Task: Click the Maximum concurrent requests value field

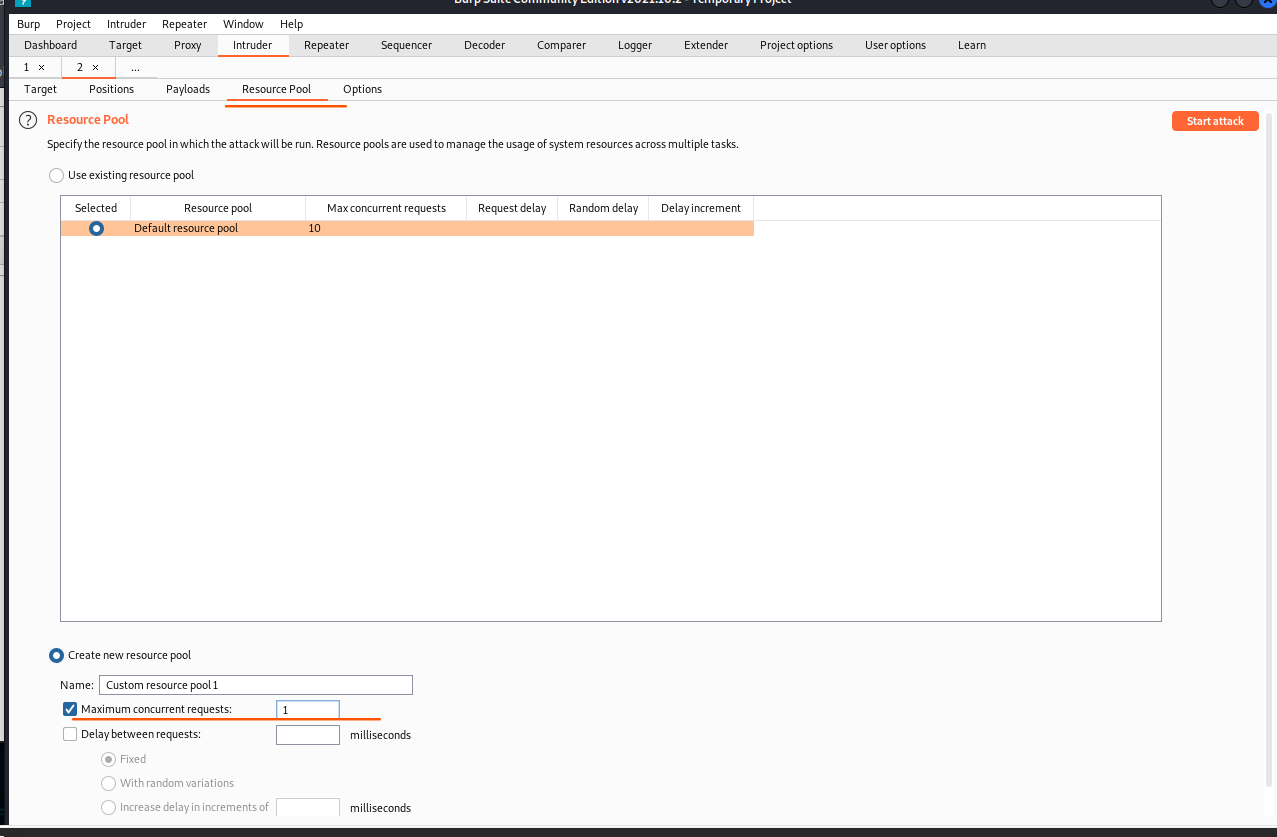Action: [x=308, y=709]
